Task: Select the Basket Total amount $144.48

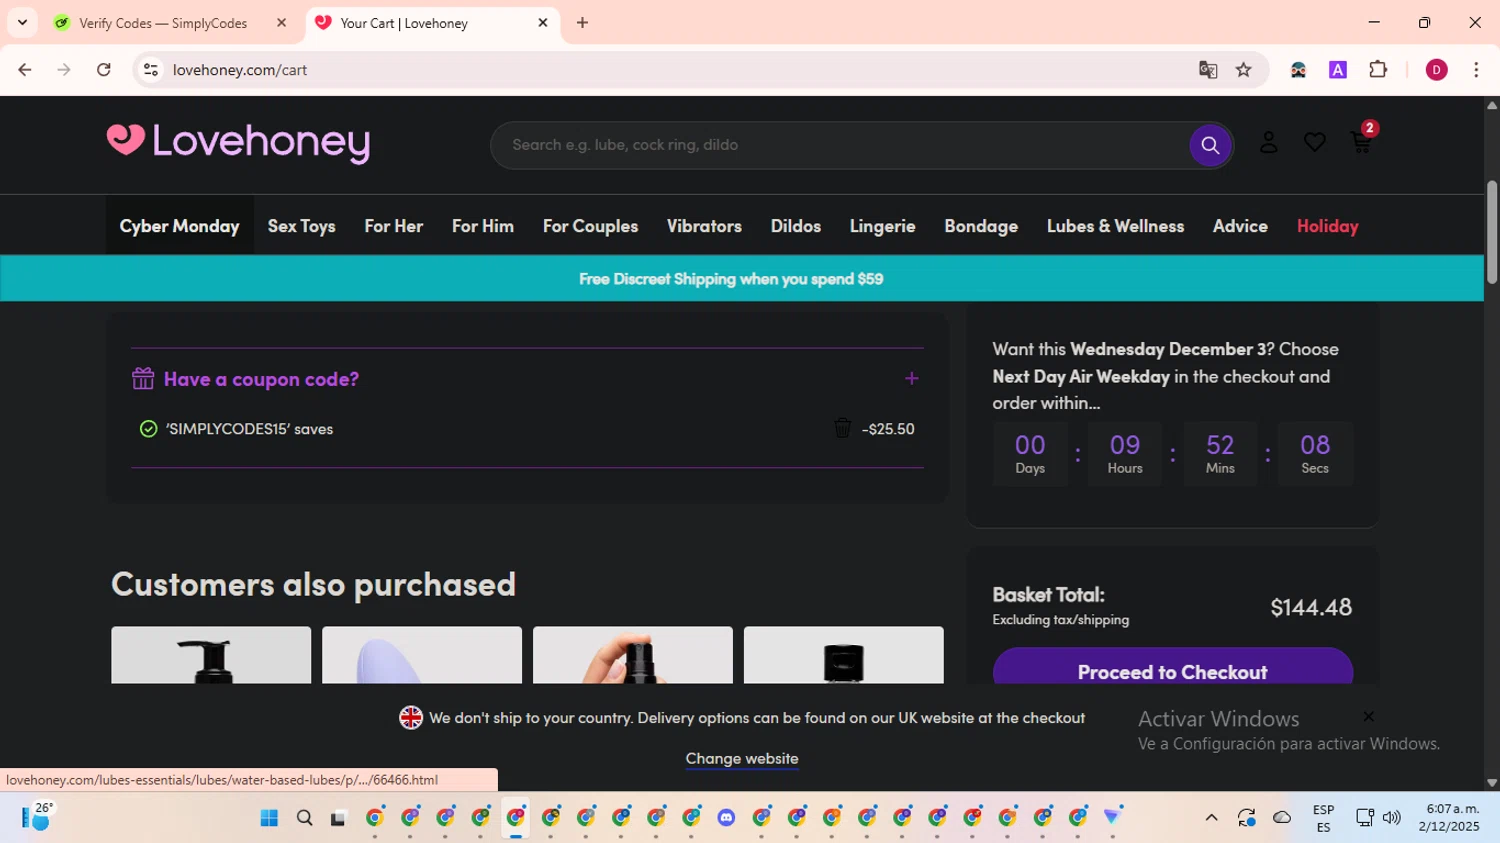Action: tap(1311, 607)
